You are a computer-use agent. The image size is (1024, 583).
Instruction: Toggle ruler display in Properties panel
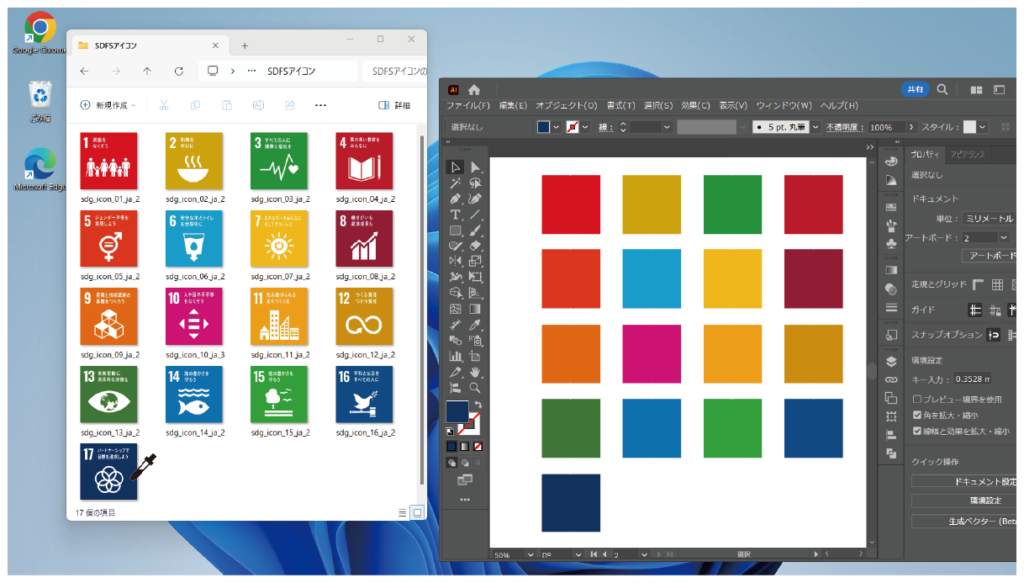[978, 284]
